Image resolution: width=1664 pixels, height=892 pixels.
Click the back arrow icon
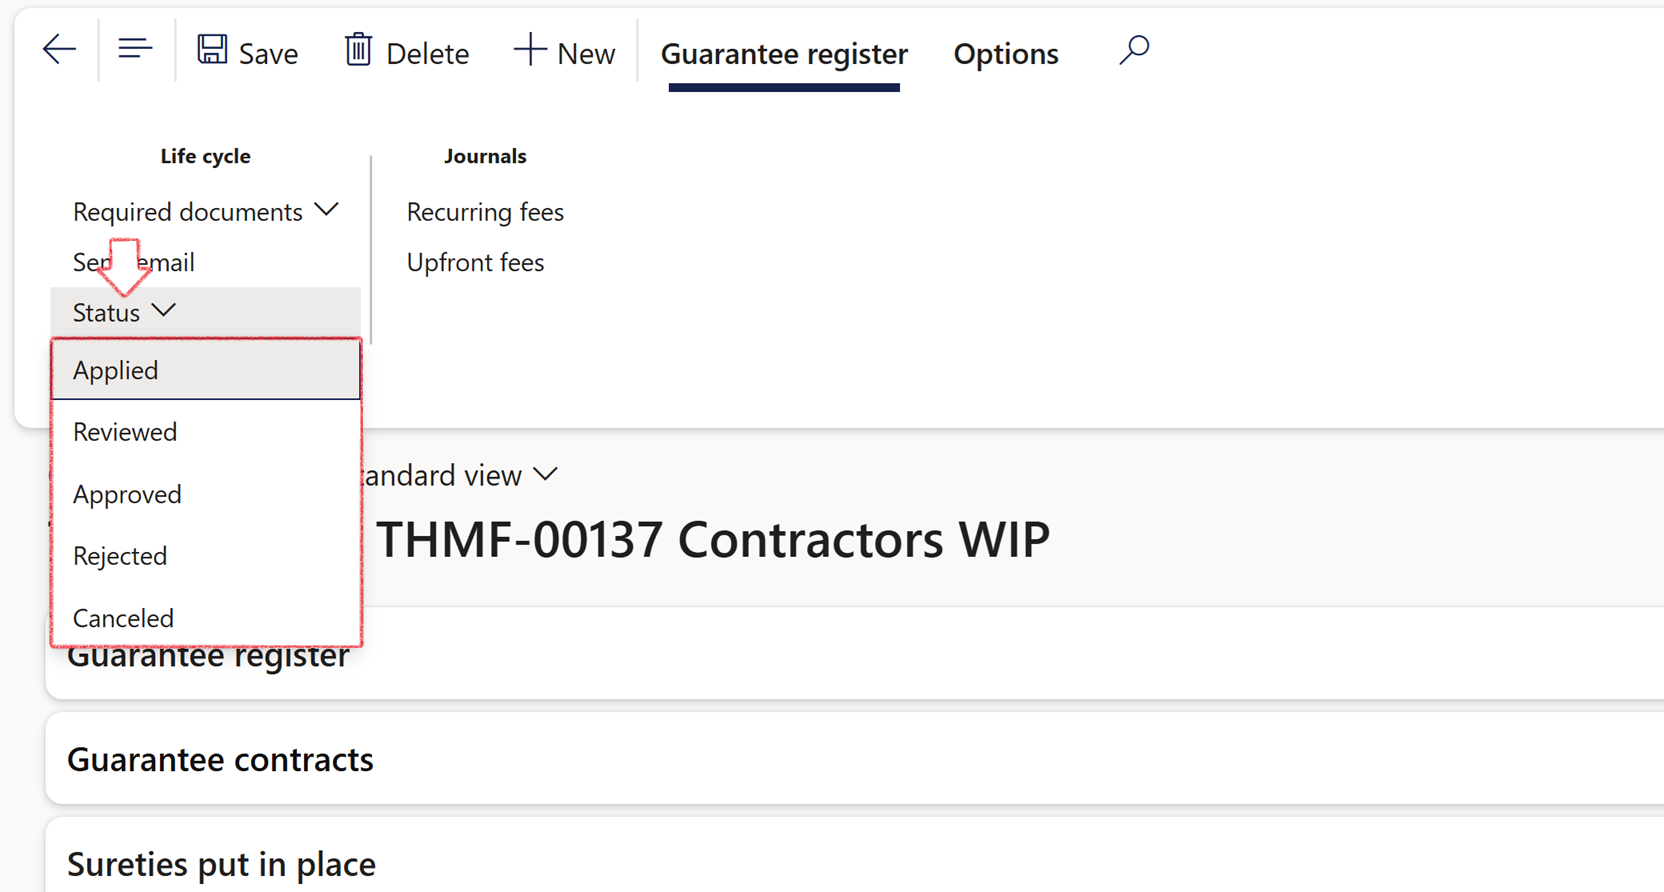pos(59,49)
